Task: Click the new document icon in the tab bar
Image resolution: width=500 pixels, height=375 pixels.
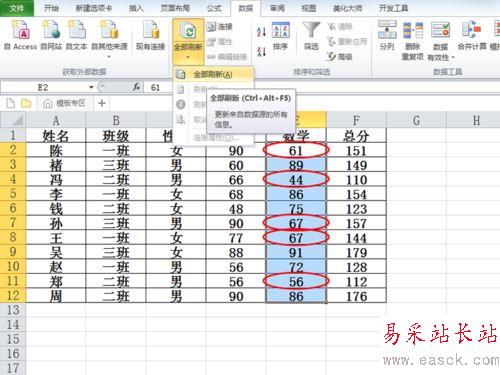Action: point(11,103)
